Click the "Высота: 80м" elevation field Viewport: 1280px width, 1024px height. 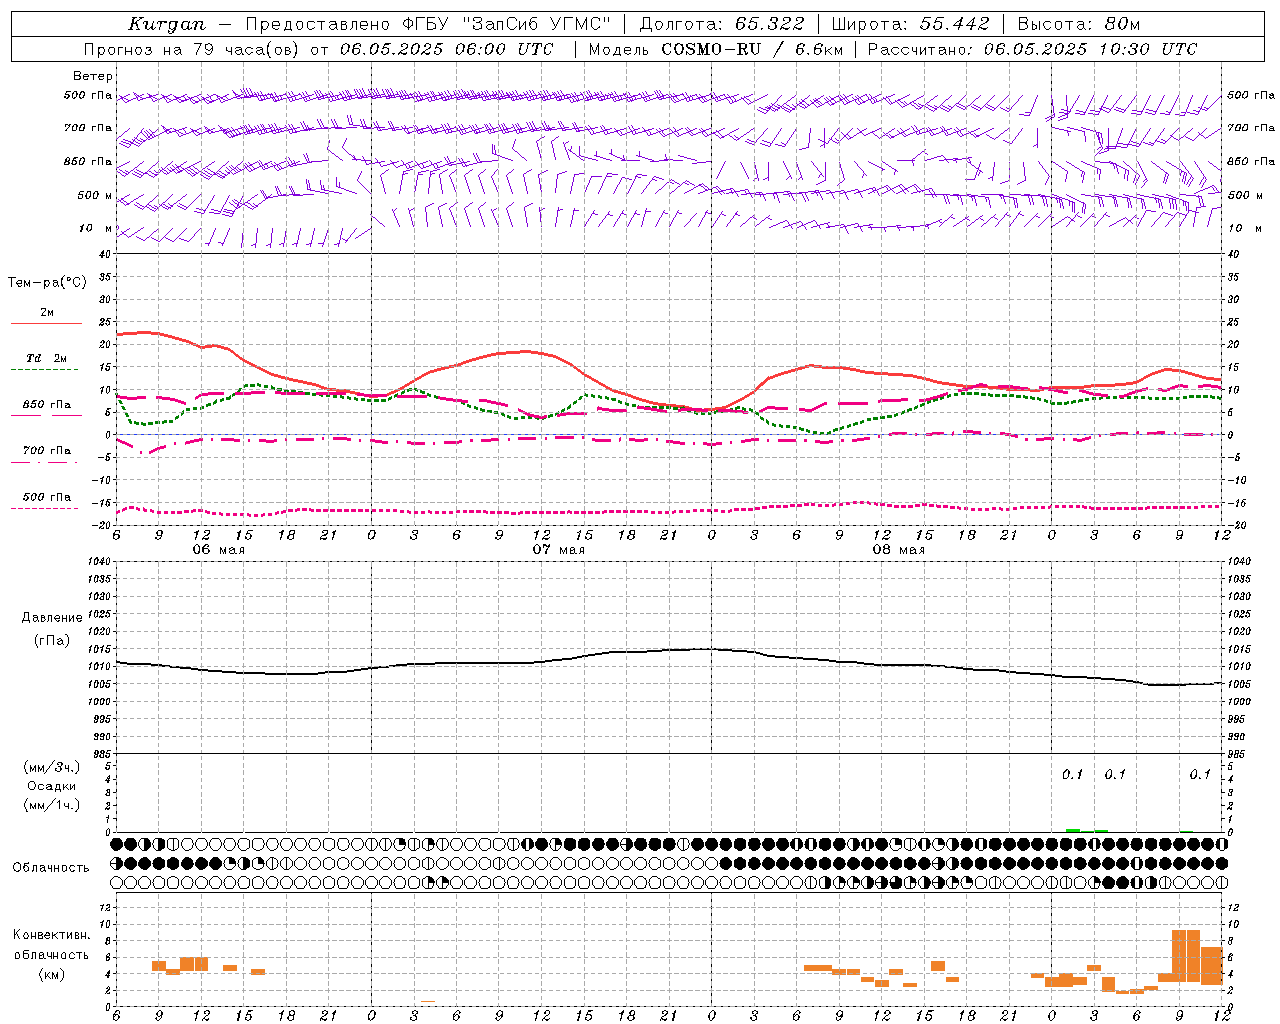click(1078, 24)
